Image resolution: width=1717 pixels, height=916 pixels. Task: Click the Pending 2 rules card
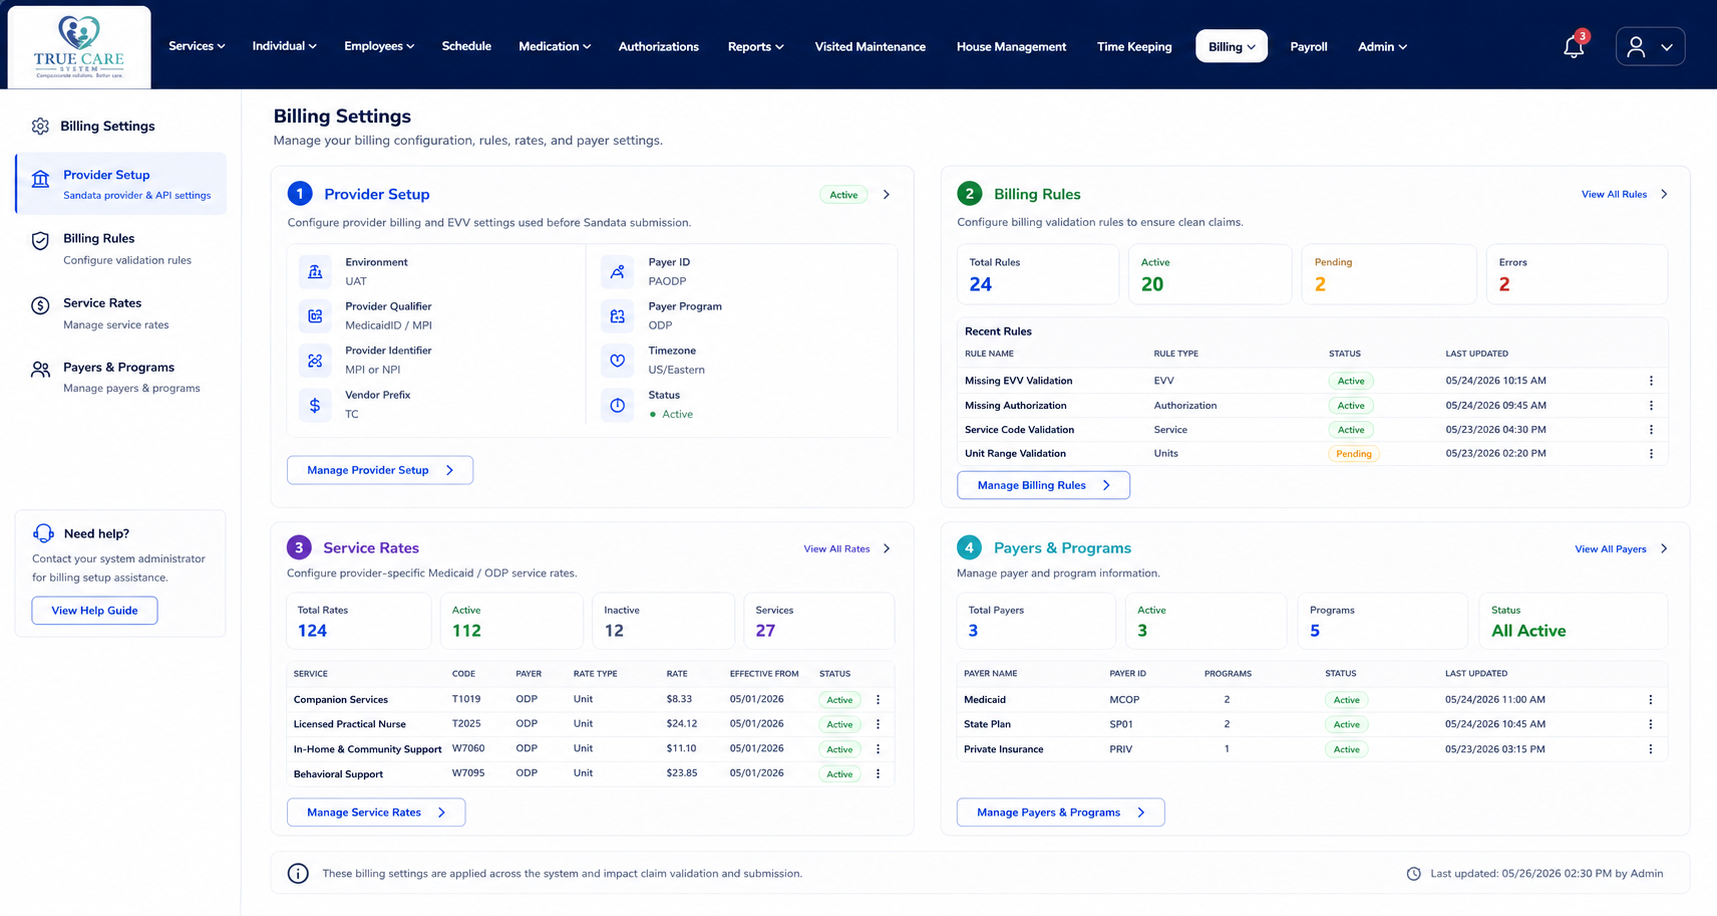tap(1389, 274)
